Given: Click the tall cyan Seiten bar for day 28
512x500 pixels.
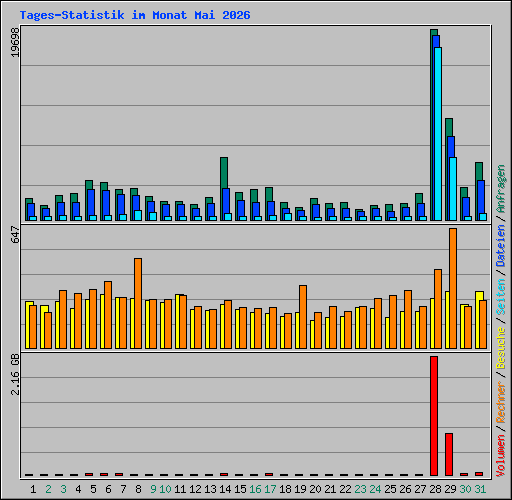Looking at the screenshot, I should 438,134.
